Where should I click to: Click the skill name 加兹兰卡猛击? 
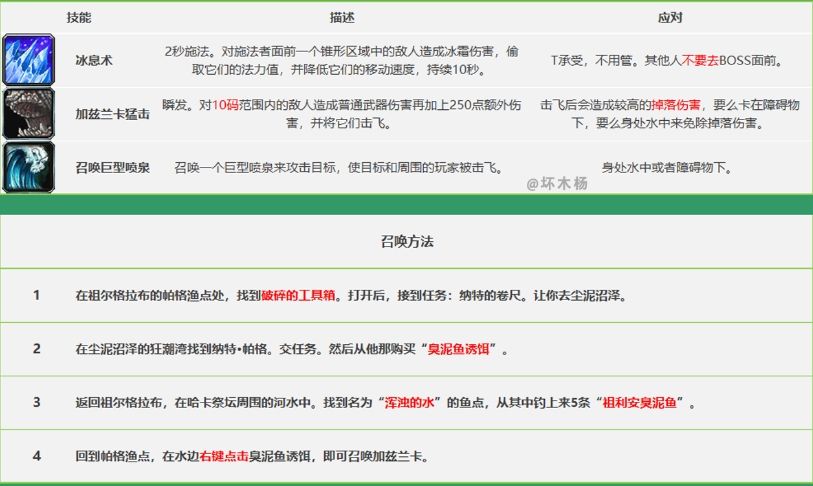coord(113,114)
